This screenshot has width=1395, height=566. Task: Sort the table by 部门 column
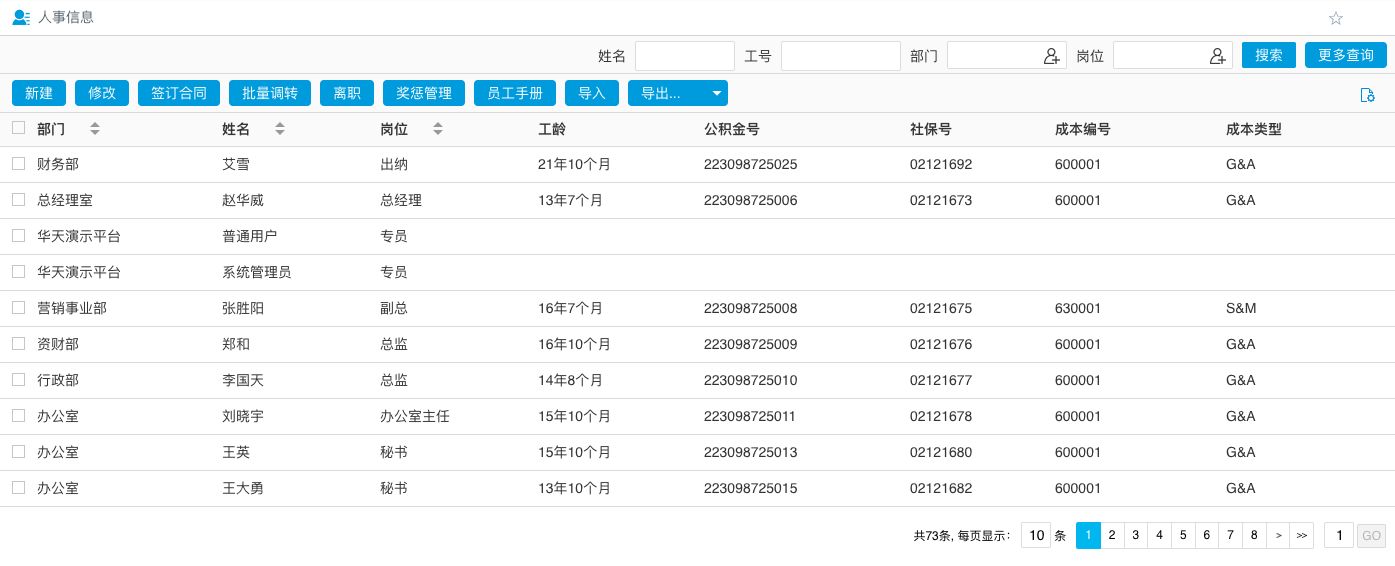tap(95, 129)
